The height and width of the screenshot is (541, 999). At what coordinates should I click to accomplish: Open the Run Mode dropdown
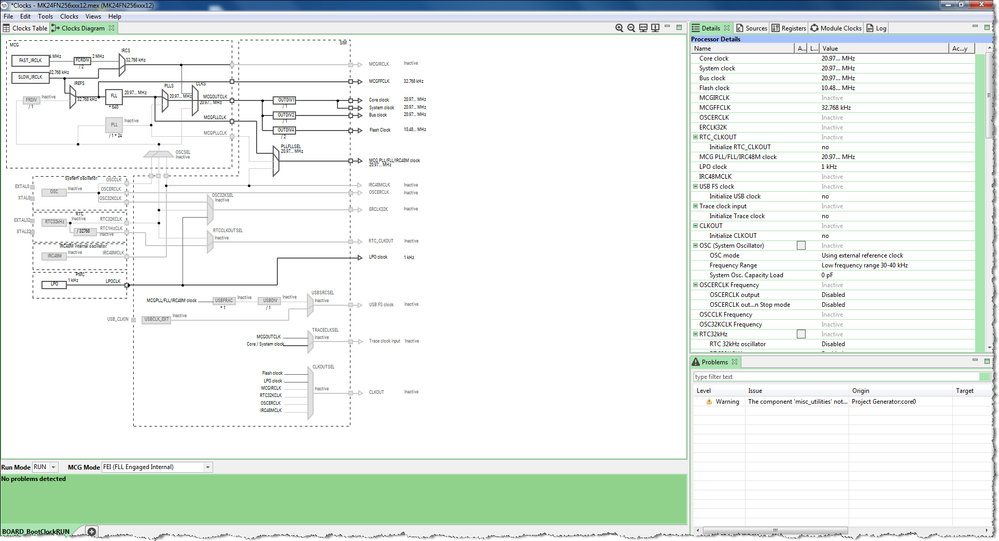(x=45, y=467)
